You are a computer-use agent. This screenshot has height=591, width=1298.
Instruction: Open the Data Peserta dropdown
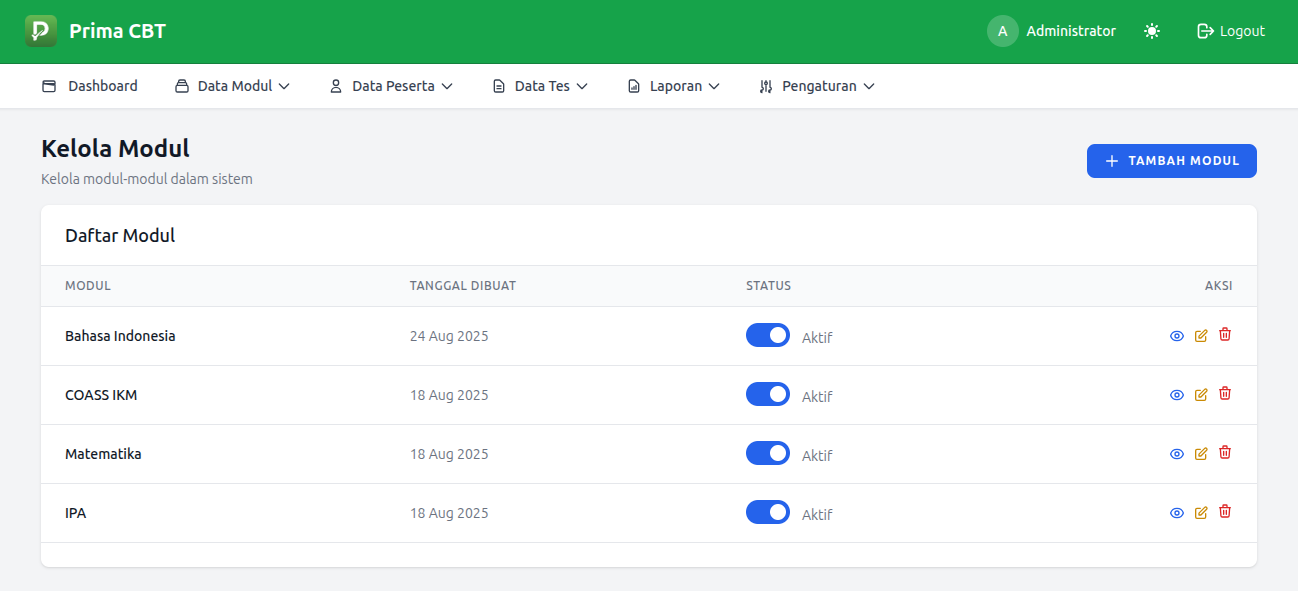(x=391, y=86)
